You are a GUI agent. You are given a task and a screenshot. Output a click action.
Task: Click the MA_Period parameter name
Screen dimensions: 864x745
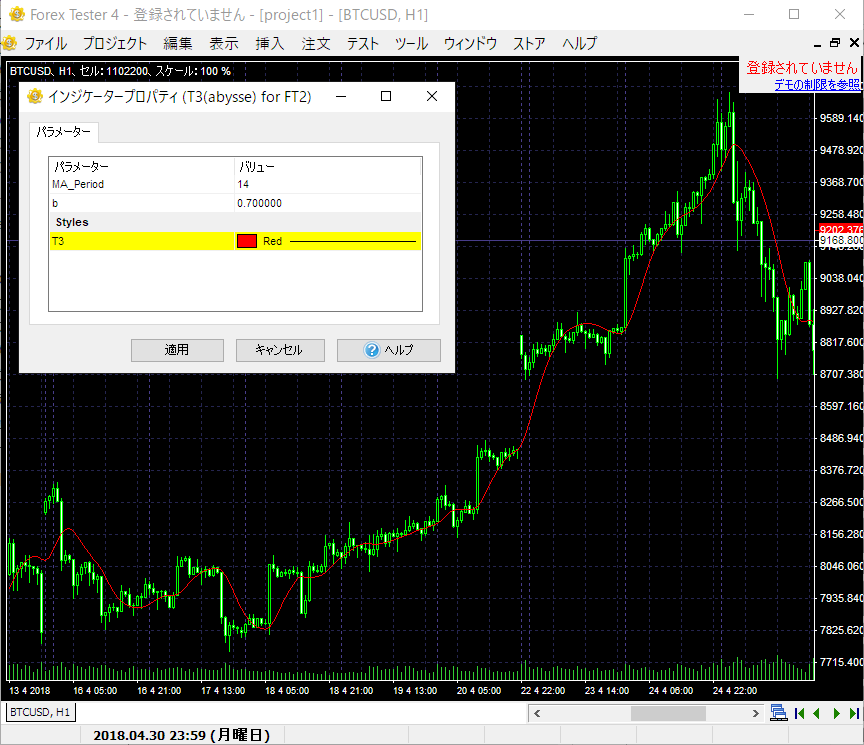coord(78,184)
